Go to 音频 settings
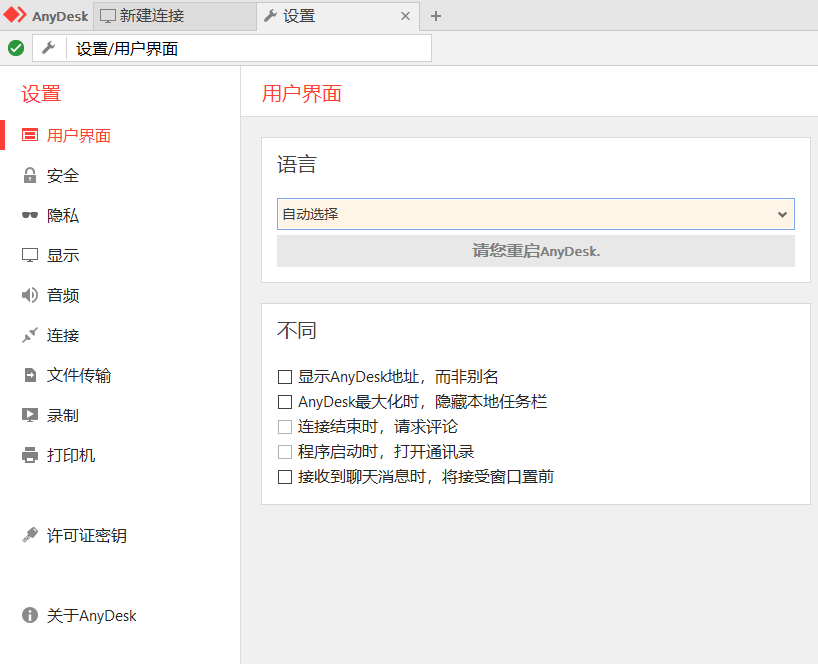Screen dimensions: 818x664 pos(63,295)
